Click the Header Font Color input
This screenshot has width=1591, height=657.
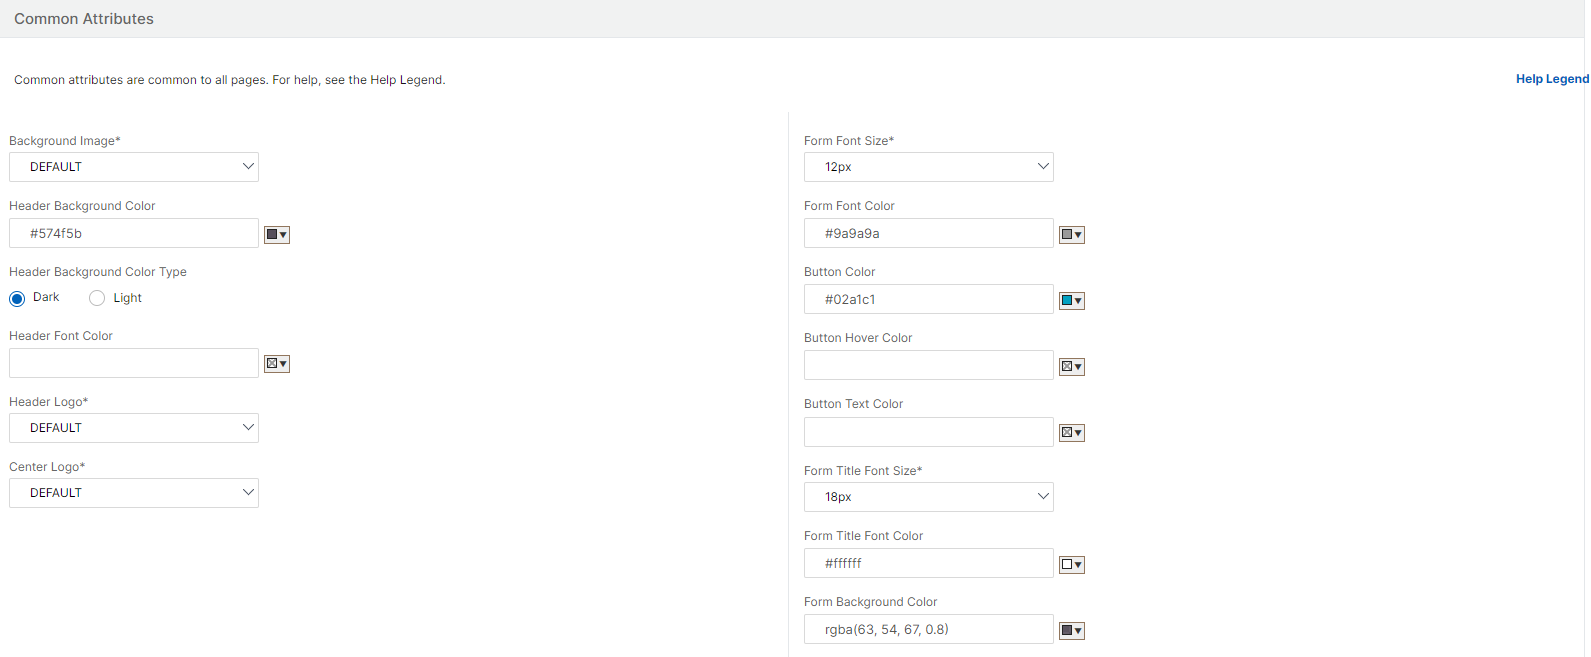click(x=134, y=363)
